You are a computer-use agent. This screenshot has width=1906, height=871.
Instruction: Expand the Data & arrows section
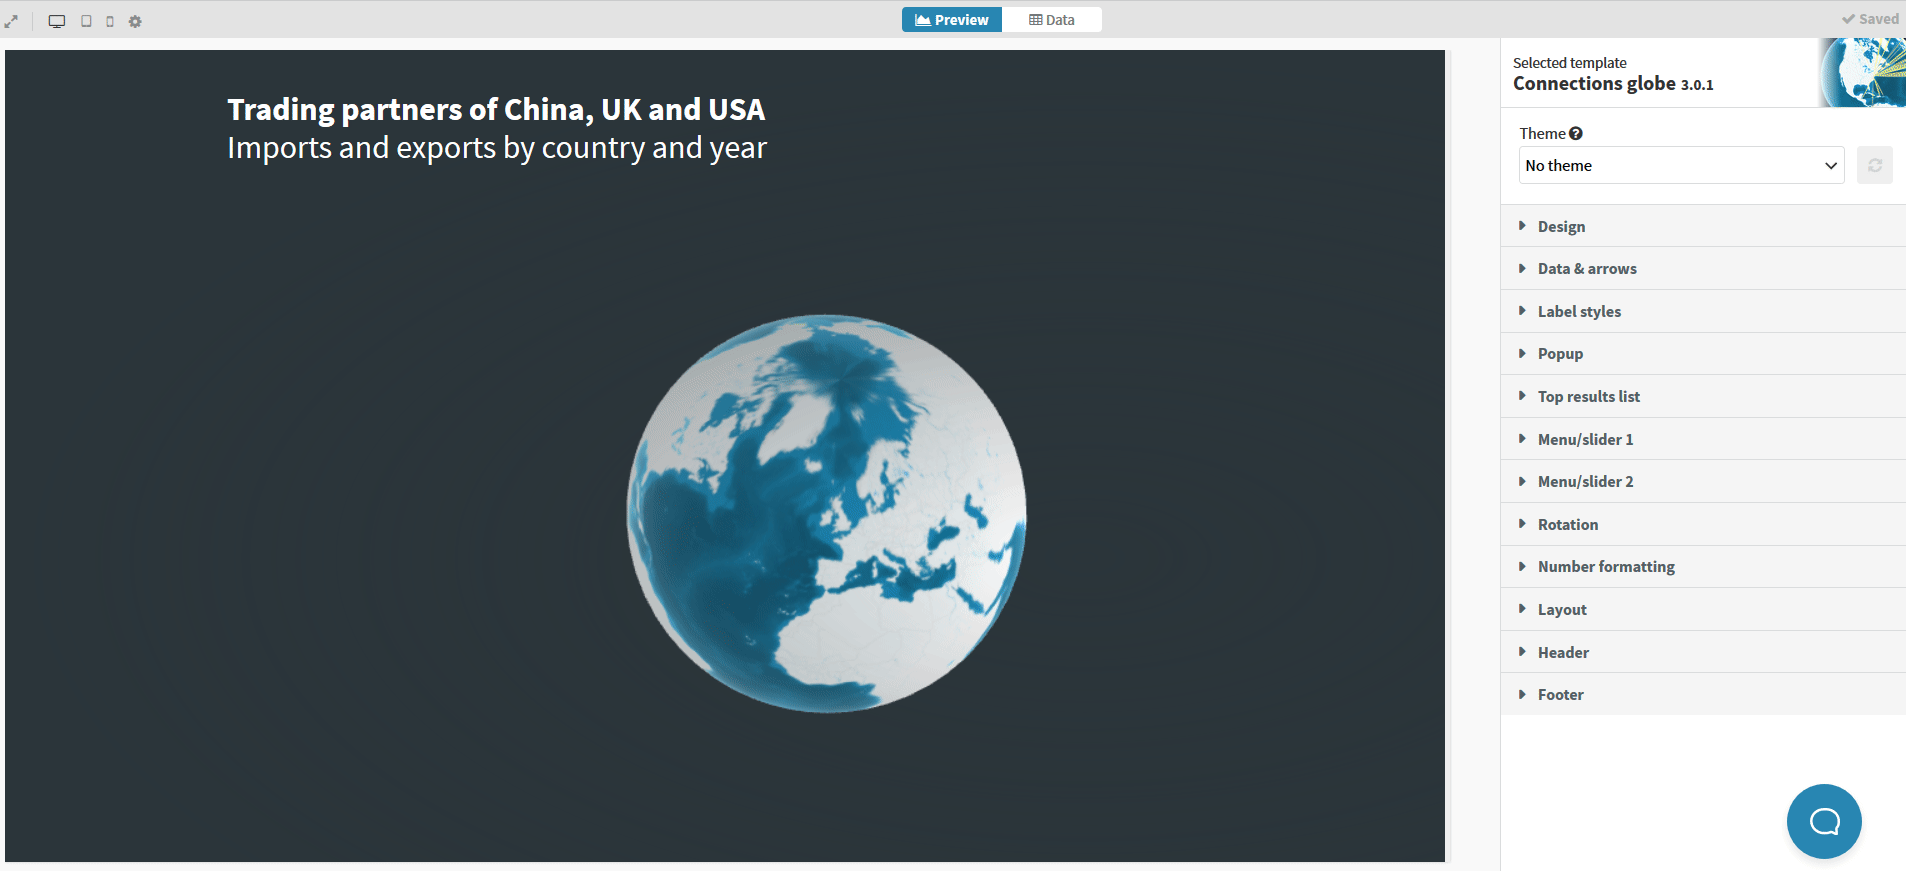pos(1586,269)
